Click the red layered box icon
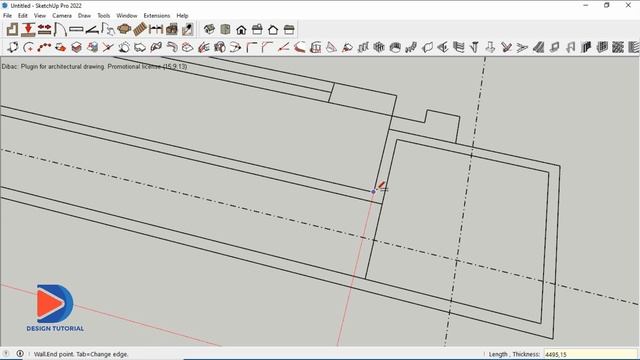Image resolution: width=640 pixels, height=360 pixels. coord(76,47)
